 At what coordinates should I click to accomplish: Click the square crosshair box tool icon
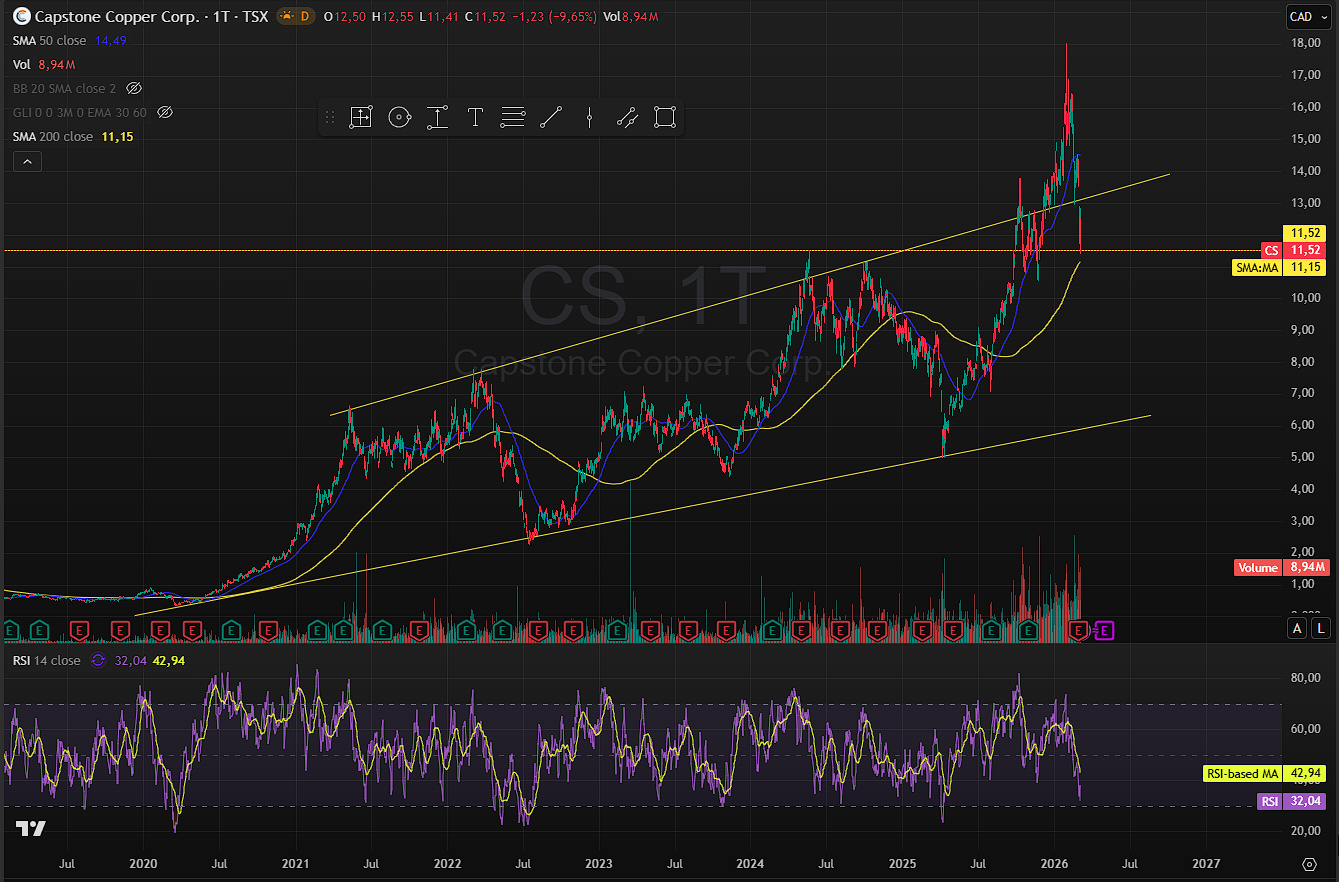(360, 118)
